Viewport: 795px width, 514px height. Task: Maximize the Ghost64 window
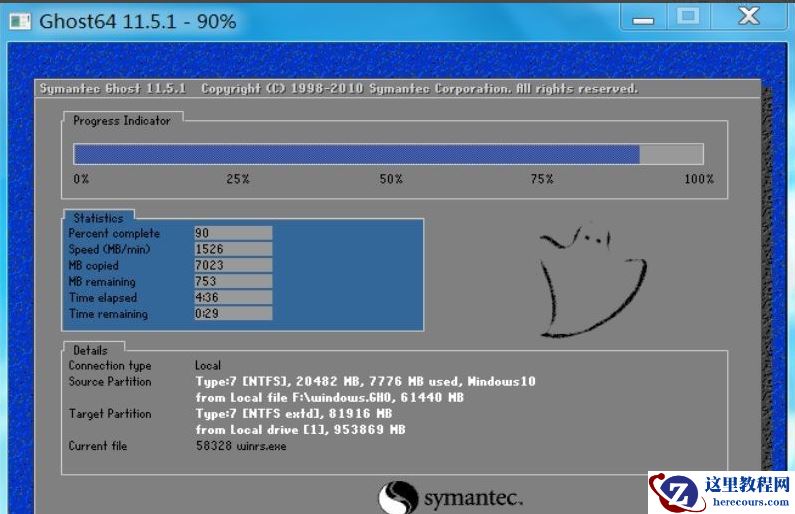click(x=688, y=17)
